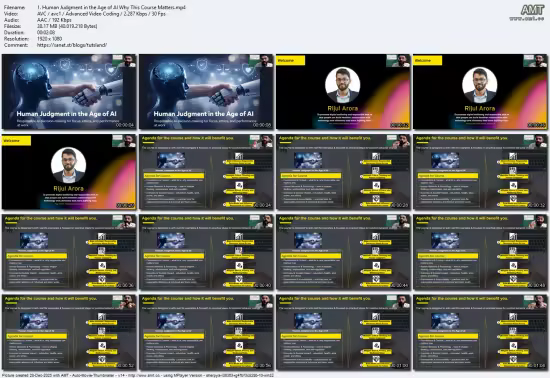550x378 pixels.
Task: Open the thumbnail at timestamp 00:00:08
Action: click(206, 92)
